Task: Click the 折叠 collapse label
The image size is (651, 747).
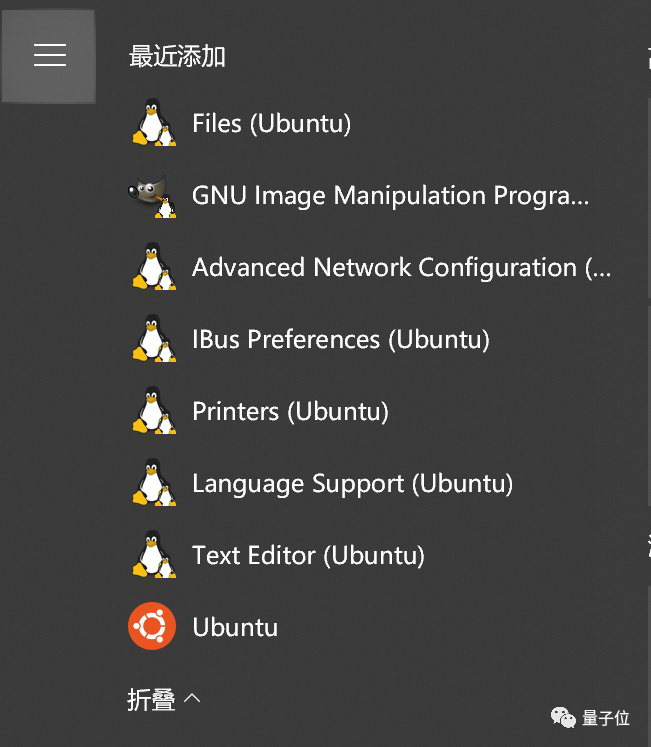Action: [x=152, y=700]
